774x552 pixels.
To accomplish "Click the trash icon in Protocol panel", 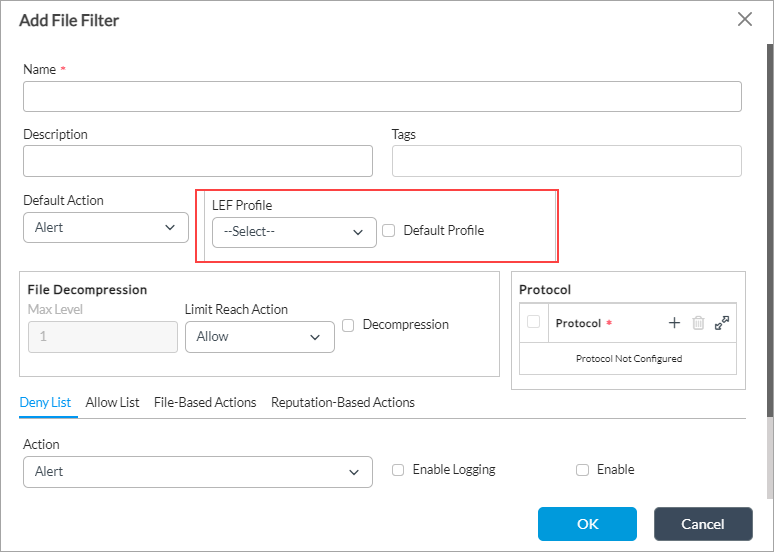I will pyautogui.click(x=698, y=323).
